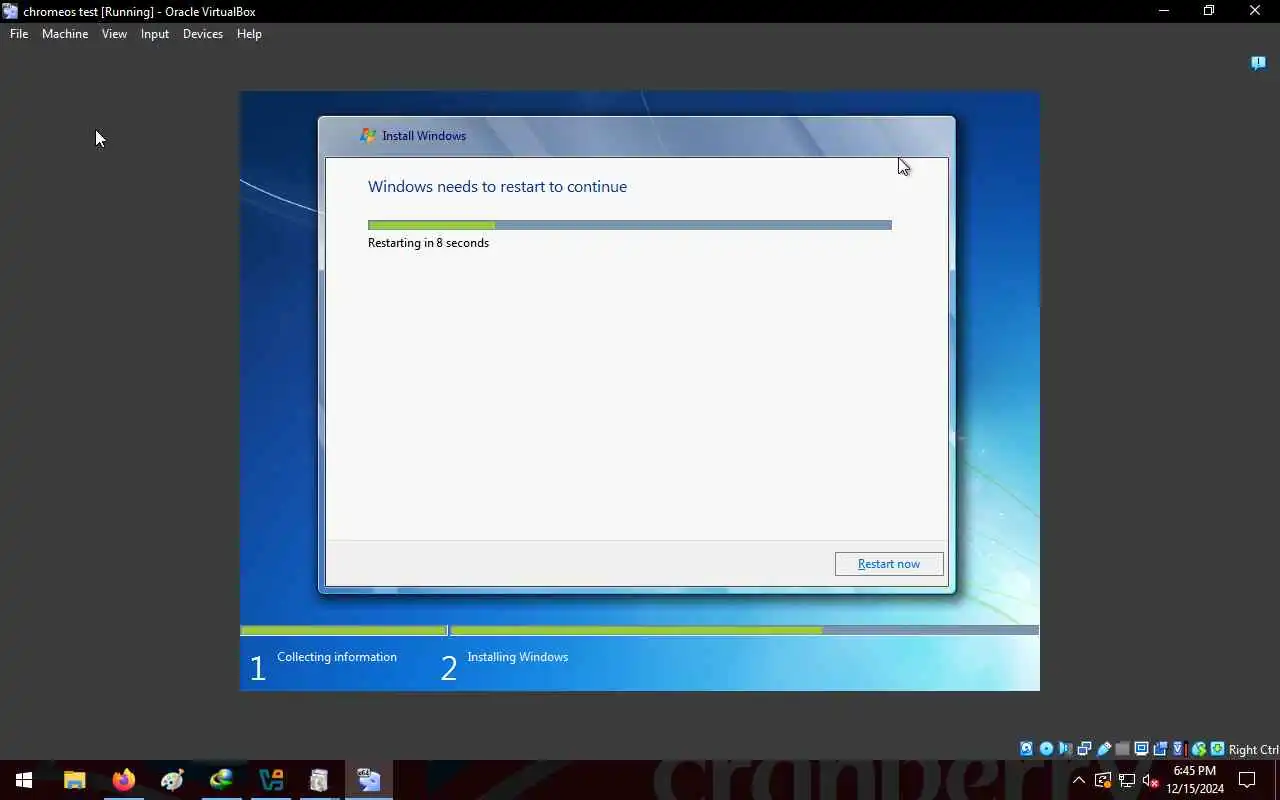Click the shared folders indicator icon
The width and height of the screenshot is (1280, 800).
pos(1122,749)
